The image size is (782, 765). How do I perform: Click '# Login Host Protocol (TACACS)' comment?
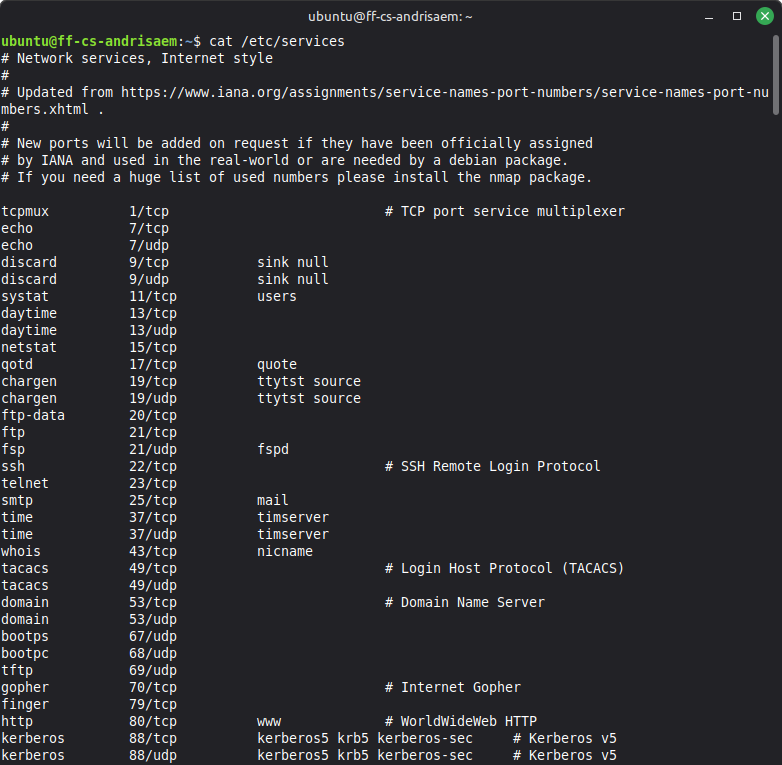click(x=505, y=569)
